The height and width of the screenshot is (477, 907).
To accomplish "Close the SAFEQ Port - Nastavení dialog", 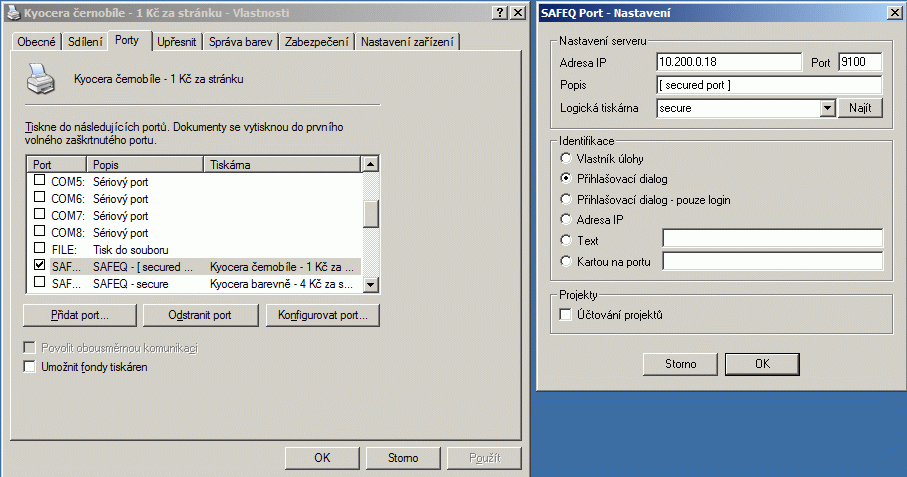I will tap(894, 13).
